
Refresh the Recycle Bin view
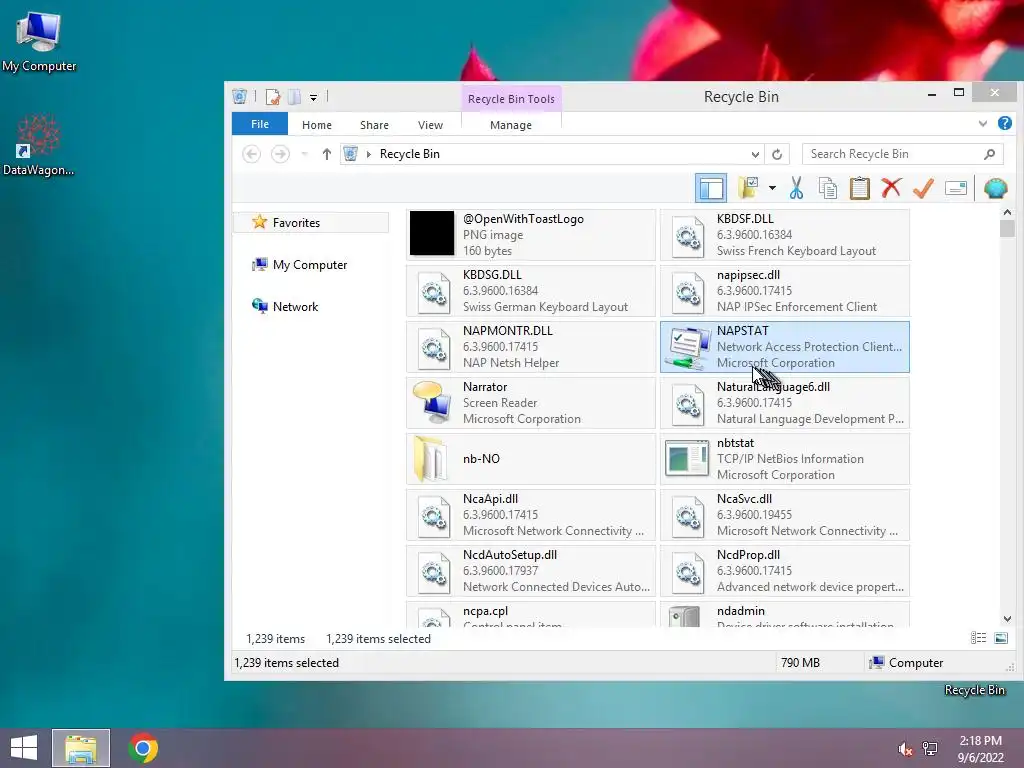pos(777,154)
